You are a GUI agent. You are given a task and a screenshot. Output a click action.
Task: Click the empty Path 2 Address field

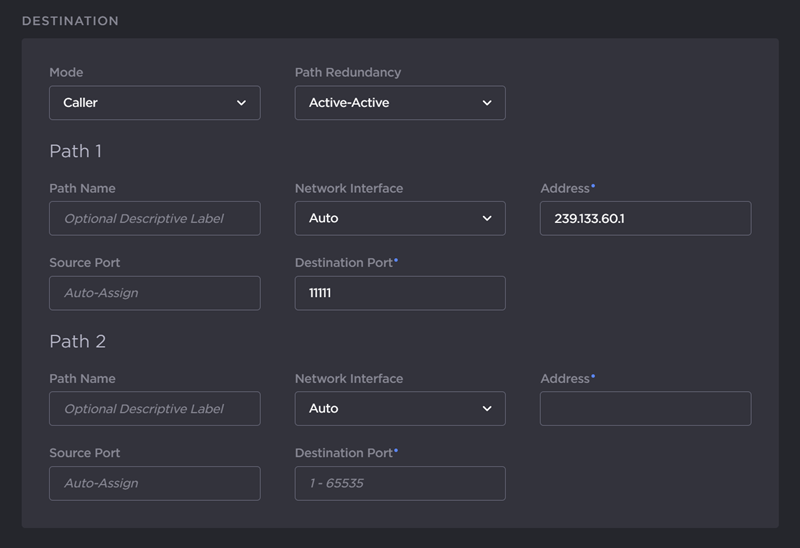(645, 408)
